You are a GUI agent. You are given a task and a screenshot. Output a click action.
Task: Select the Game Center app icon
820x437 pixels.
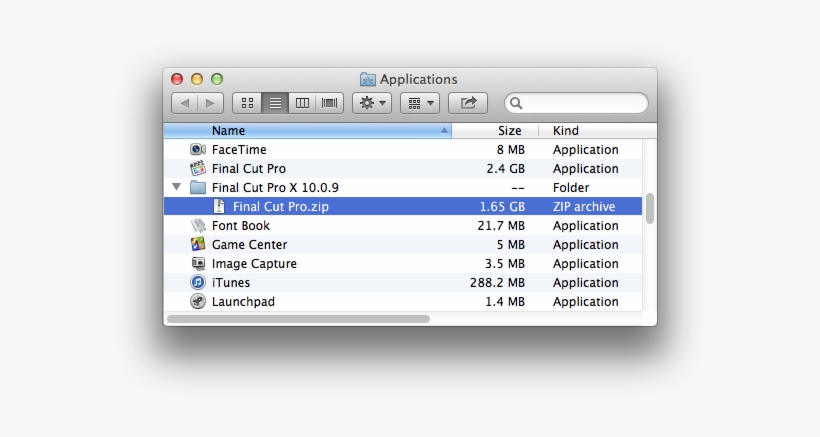pos(198,244)
